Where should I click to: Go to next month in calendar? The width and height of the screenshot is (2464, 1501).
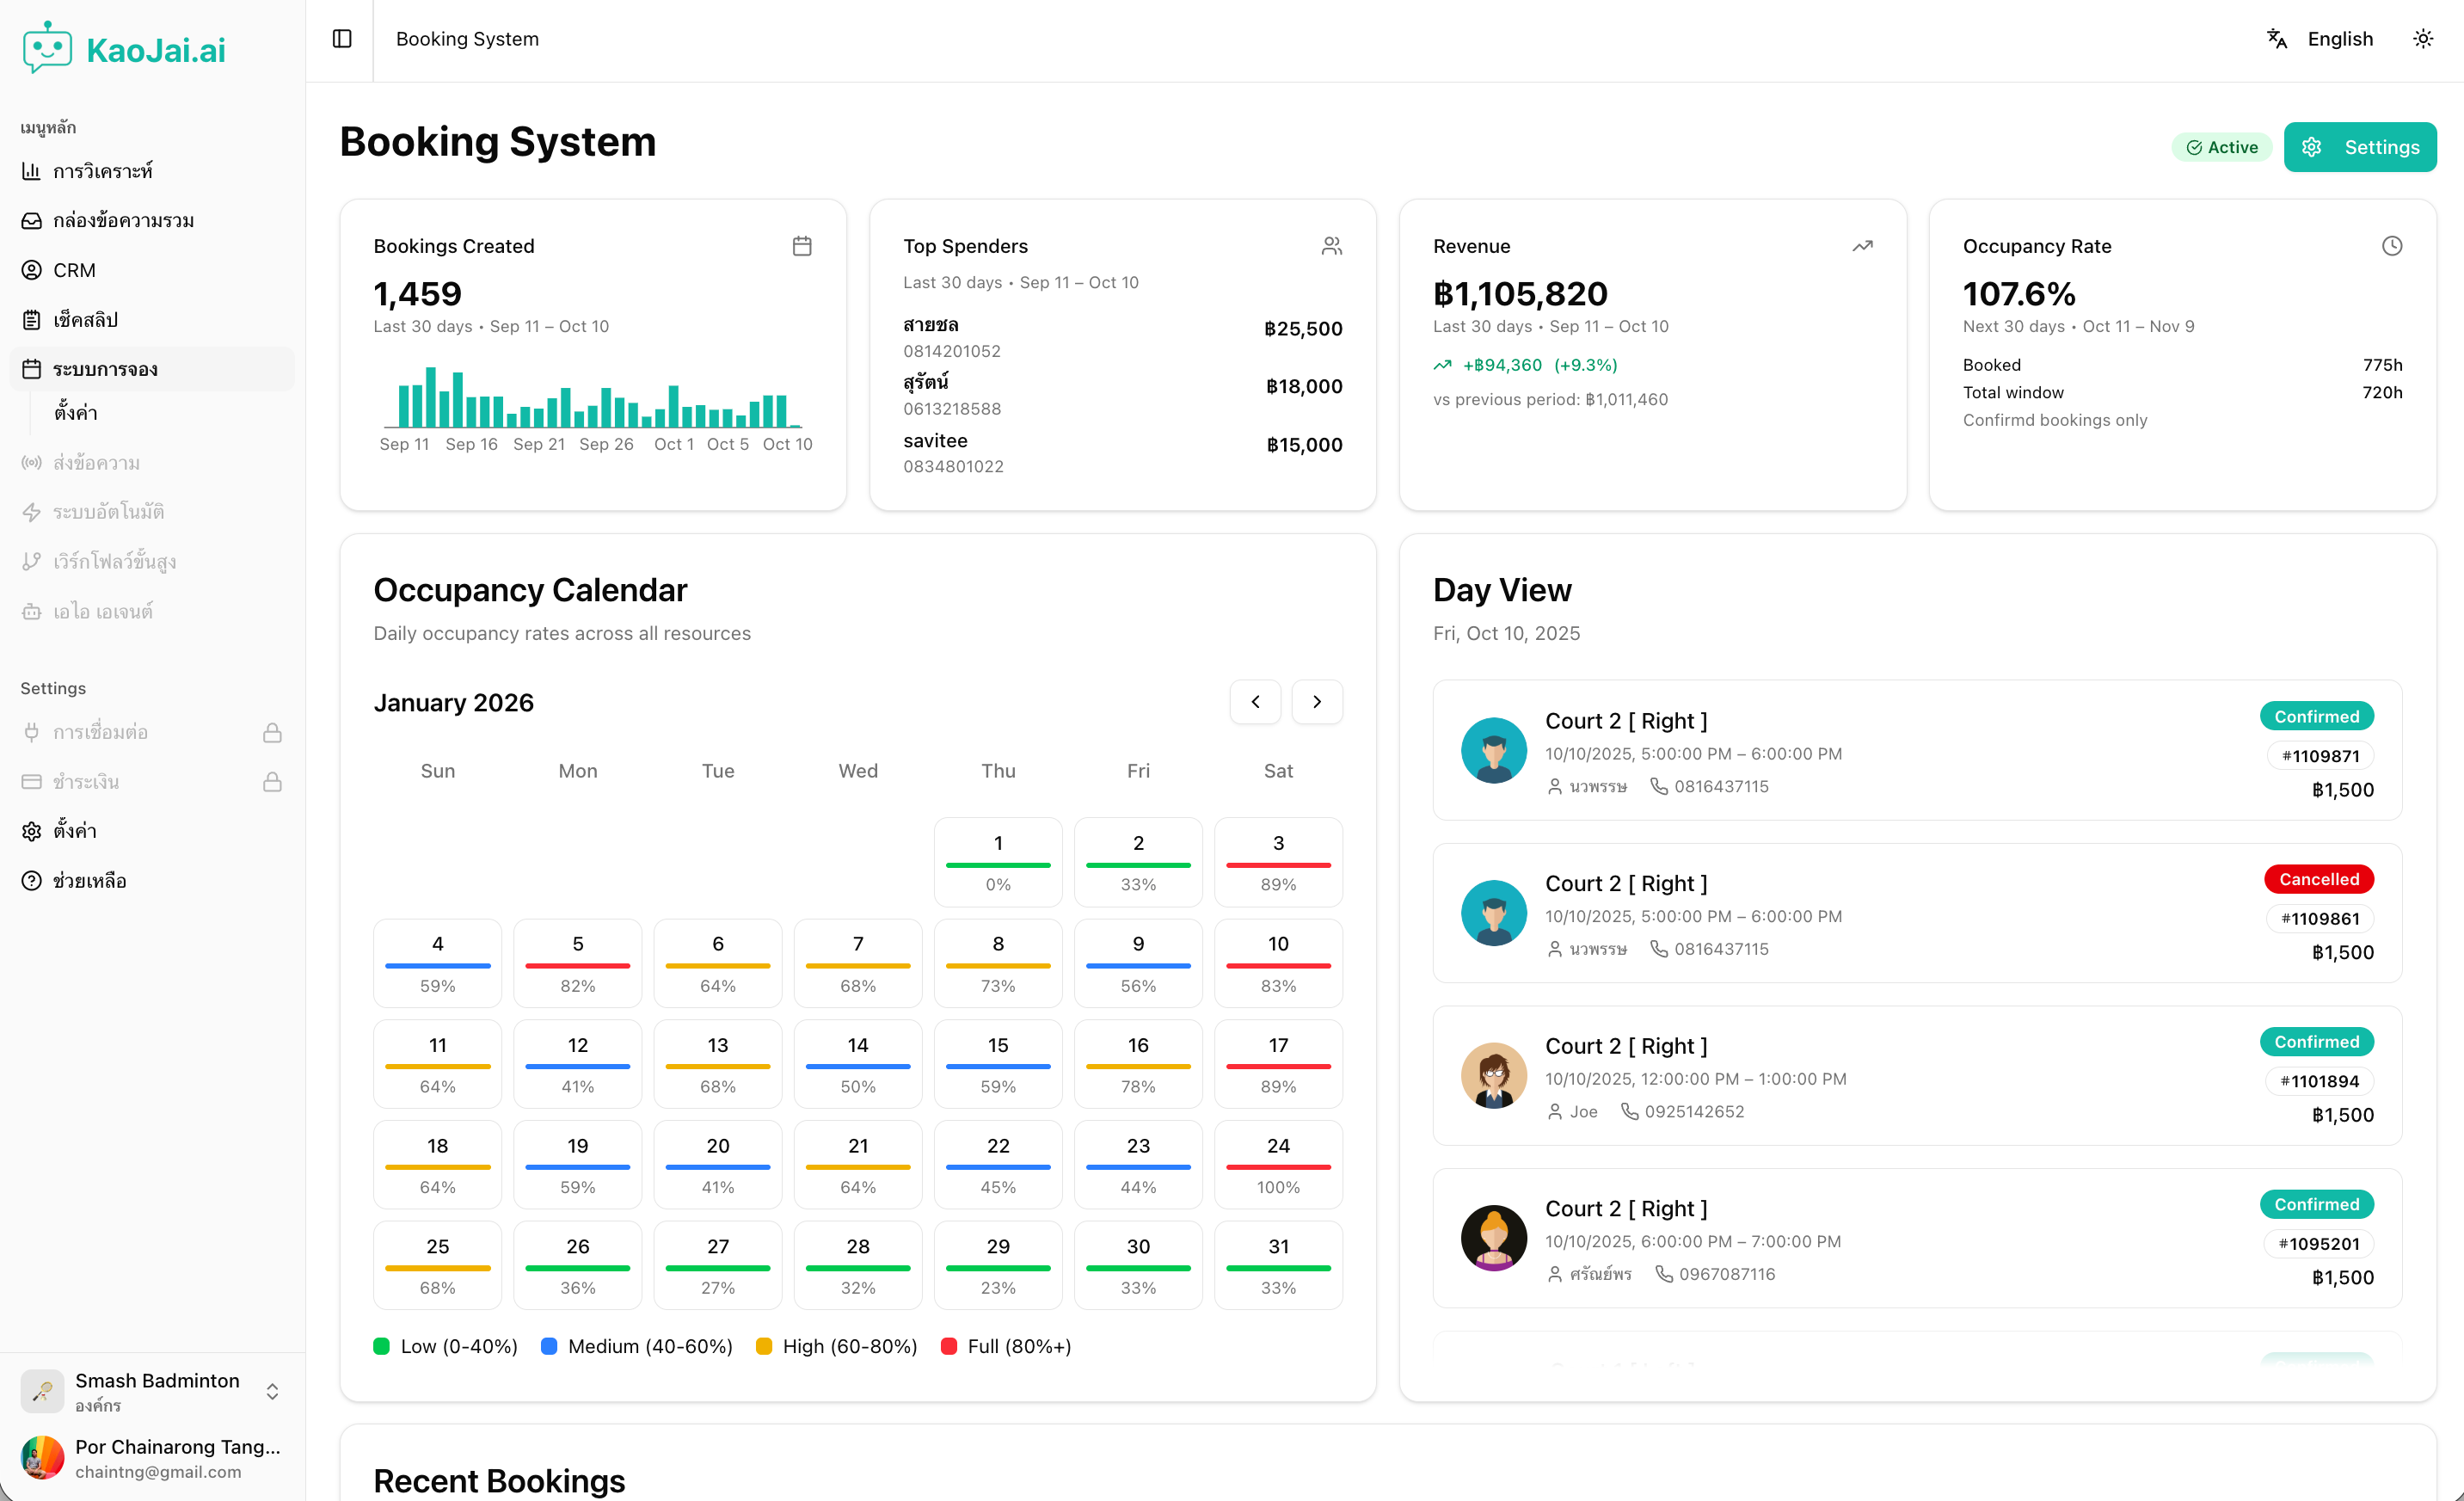tap(1317, 702)
